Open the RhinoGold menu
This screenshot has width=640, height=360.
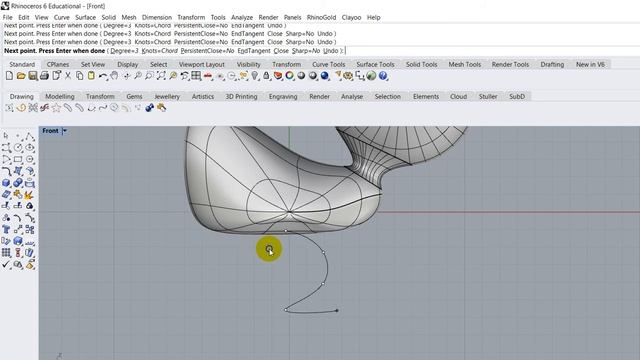point(322,18)
